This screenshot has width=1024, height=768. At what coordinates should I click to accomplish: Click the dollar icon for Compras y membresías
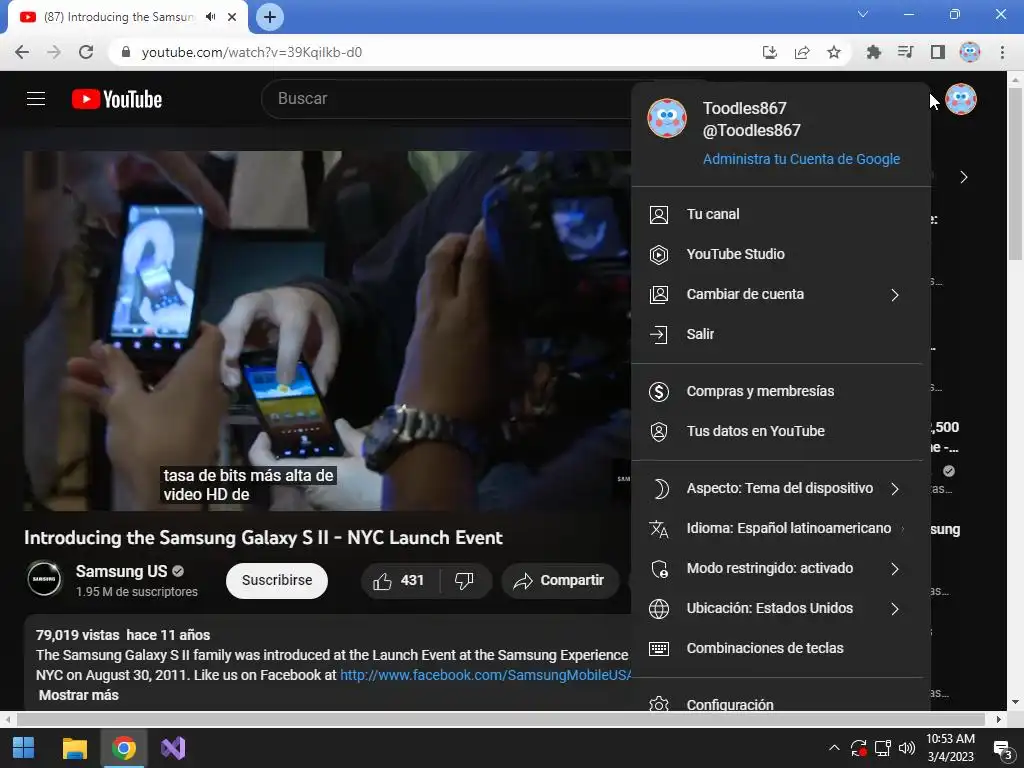click(659, 391)
